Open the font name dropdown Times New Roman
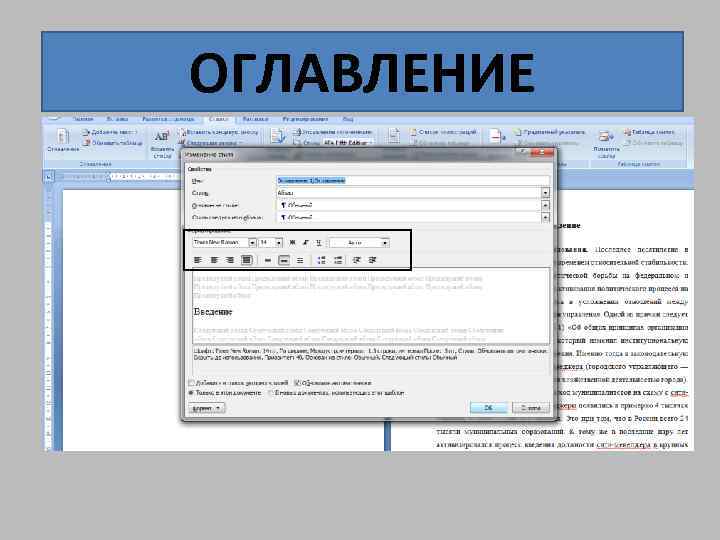This screenshot has height=540, width=720. (x=252, y=242)
